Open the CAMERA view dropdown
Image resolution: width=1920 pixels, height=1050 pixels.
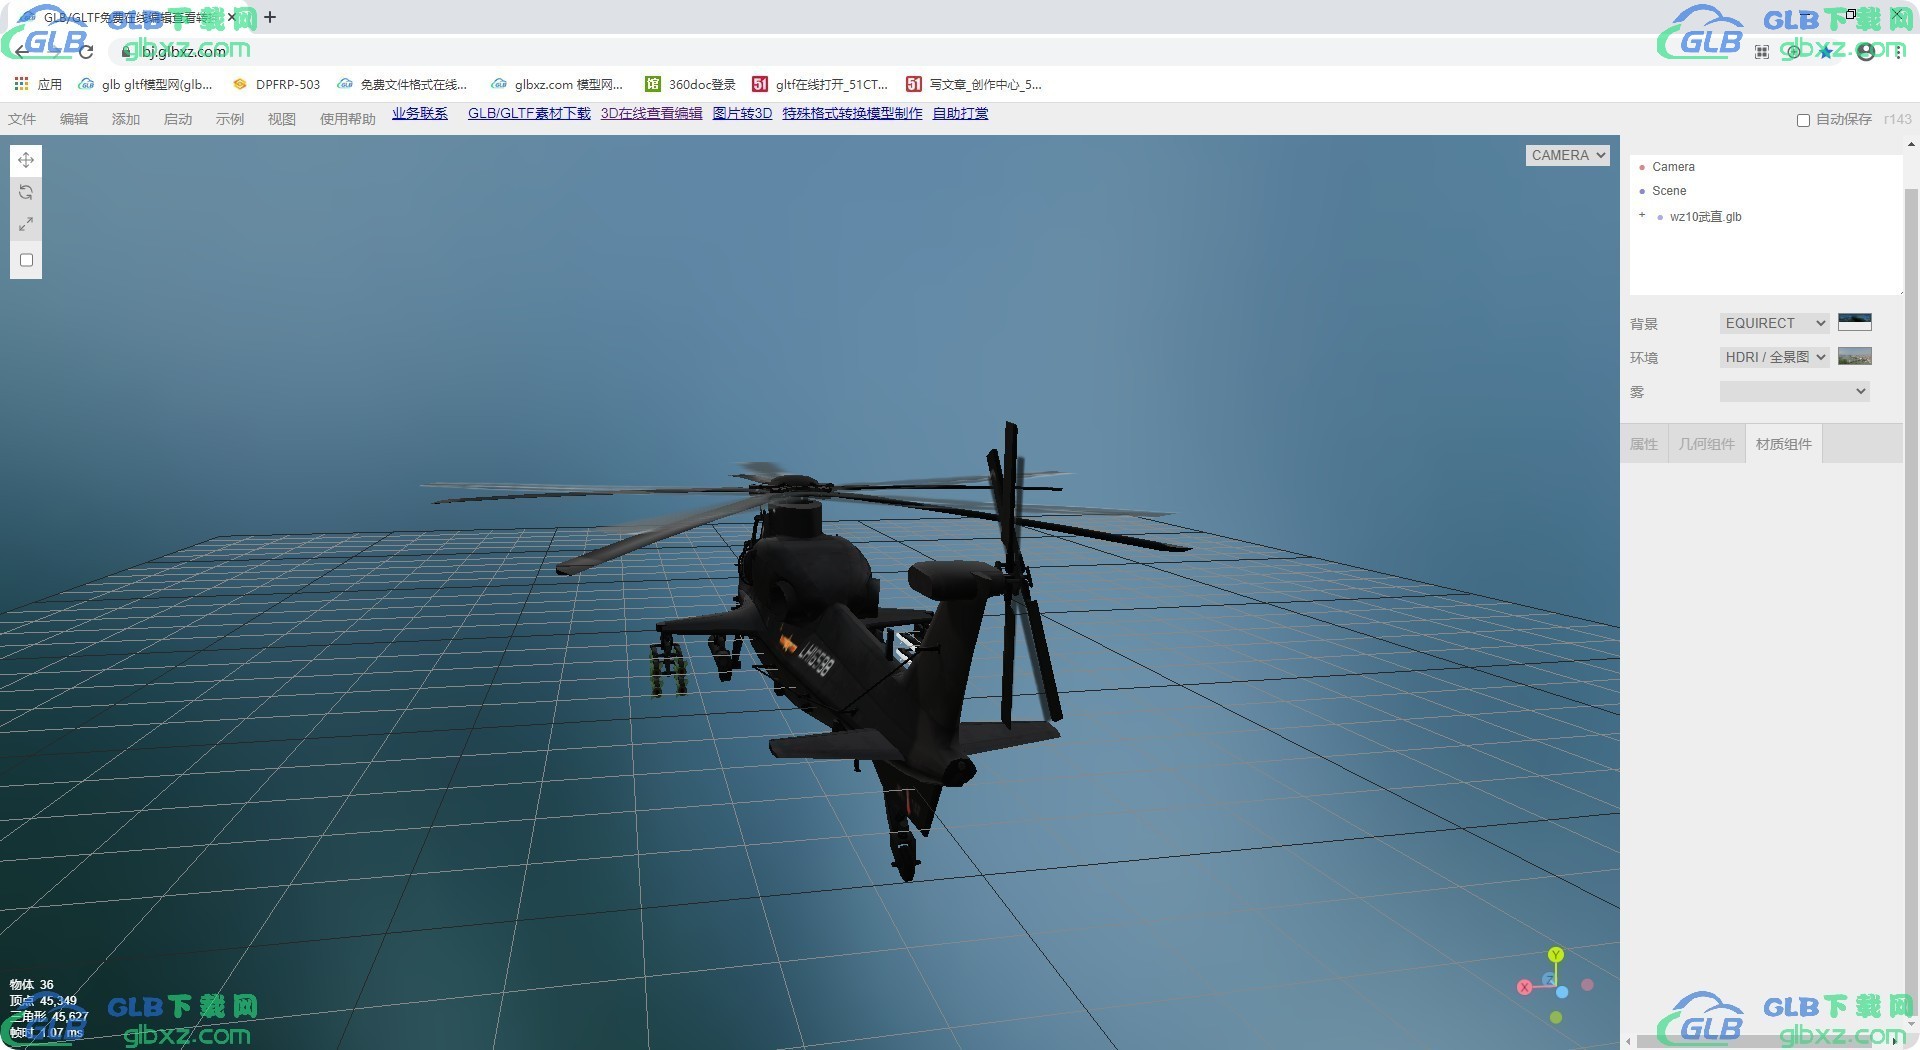click(x=1567, y=155)
